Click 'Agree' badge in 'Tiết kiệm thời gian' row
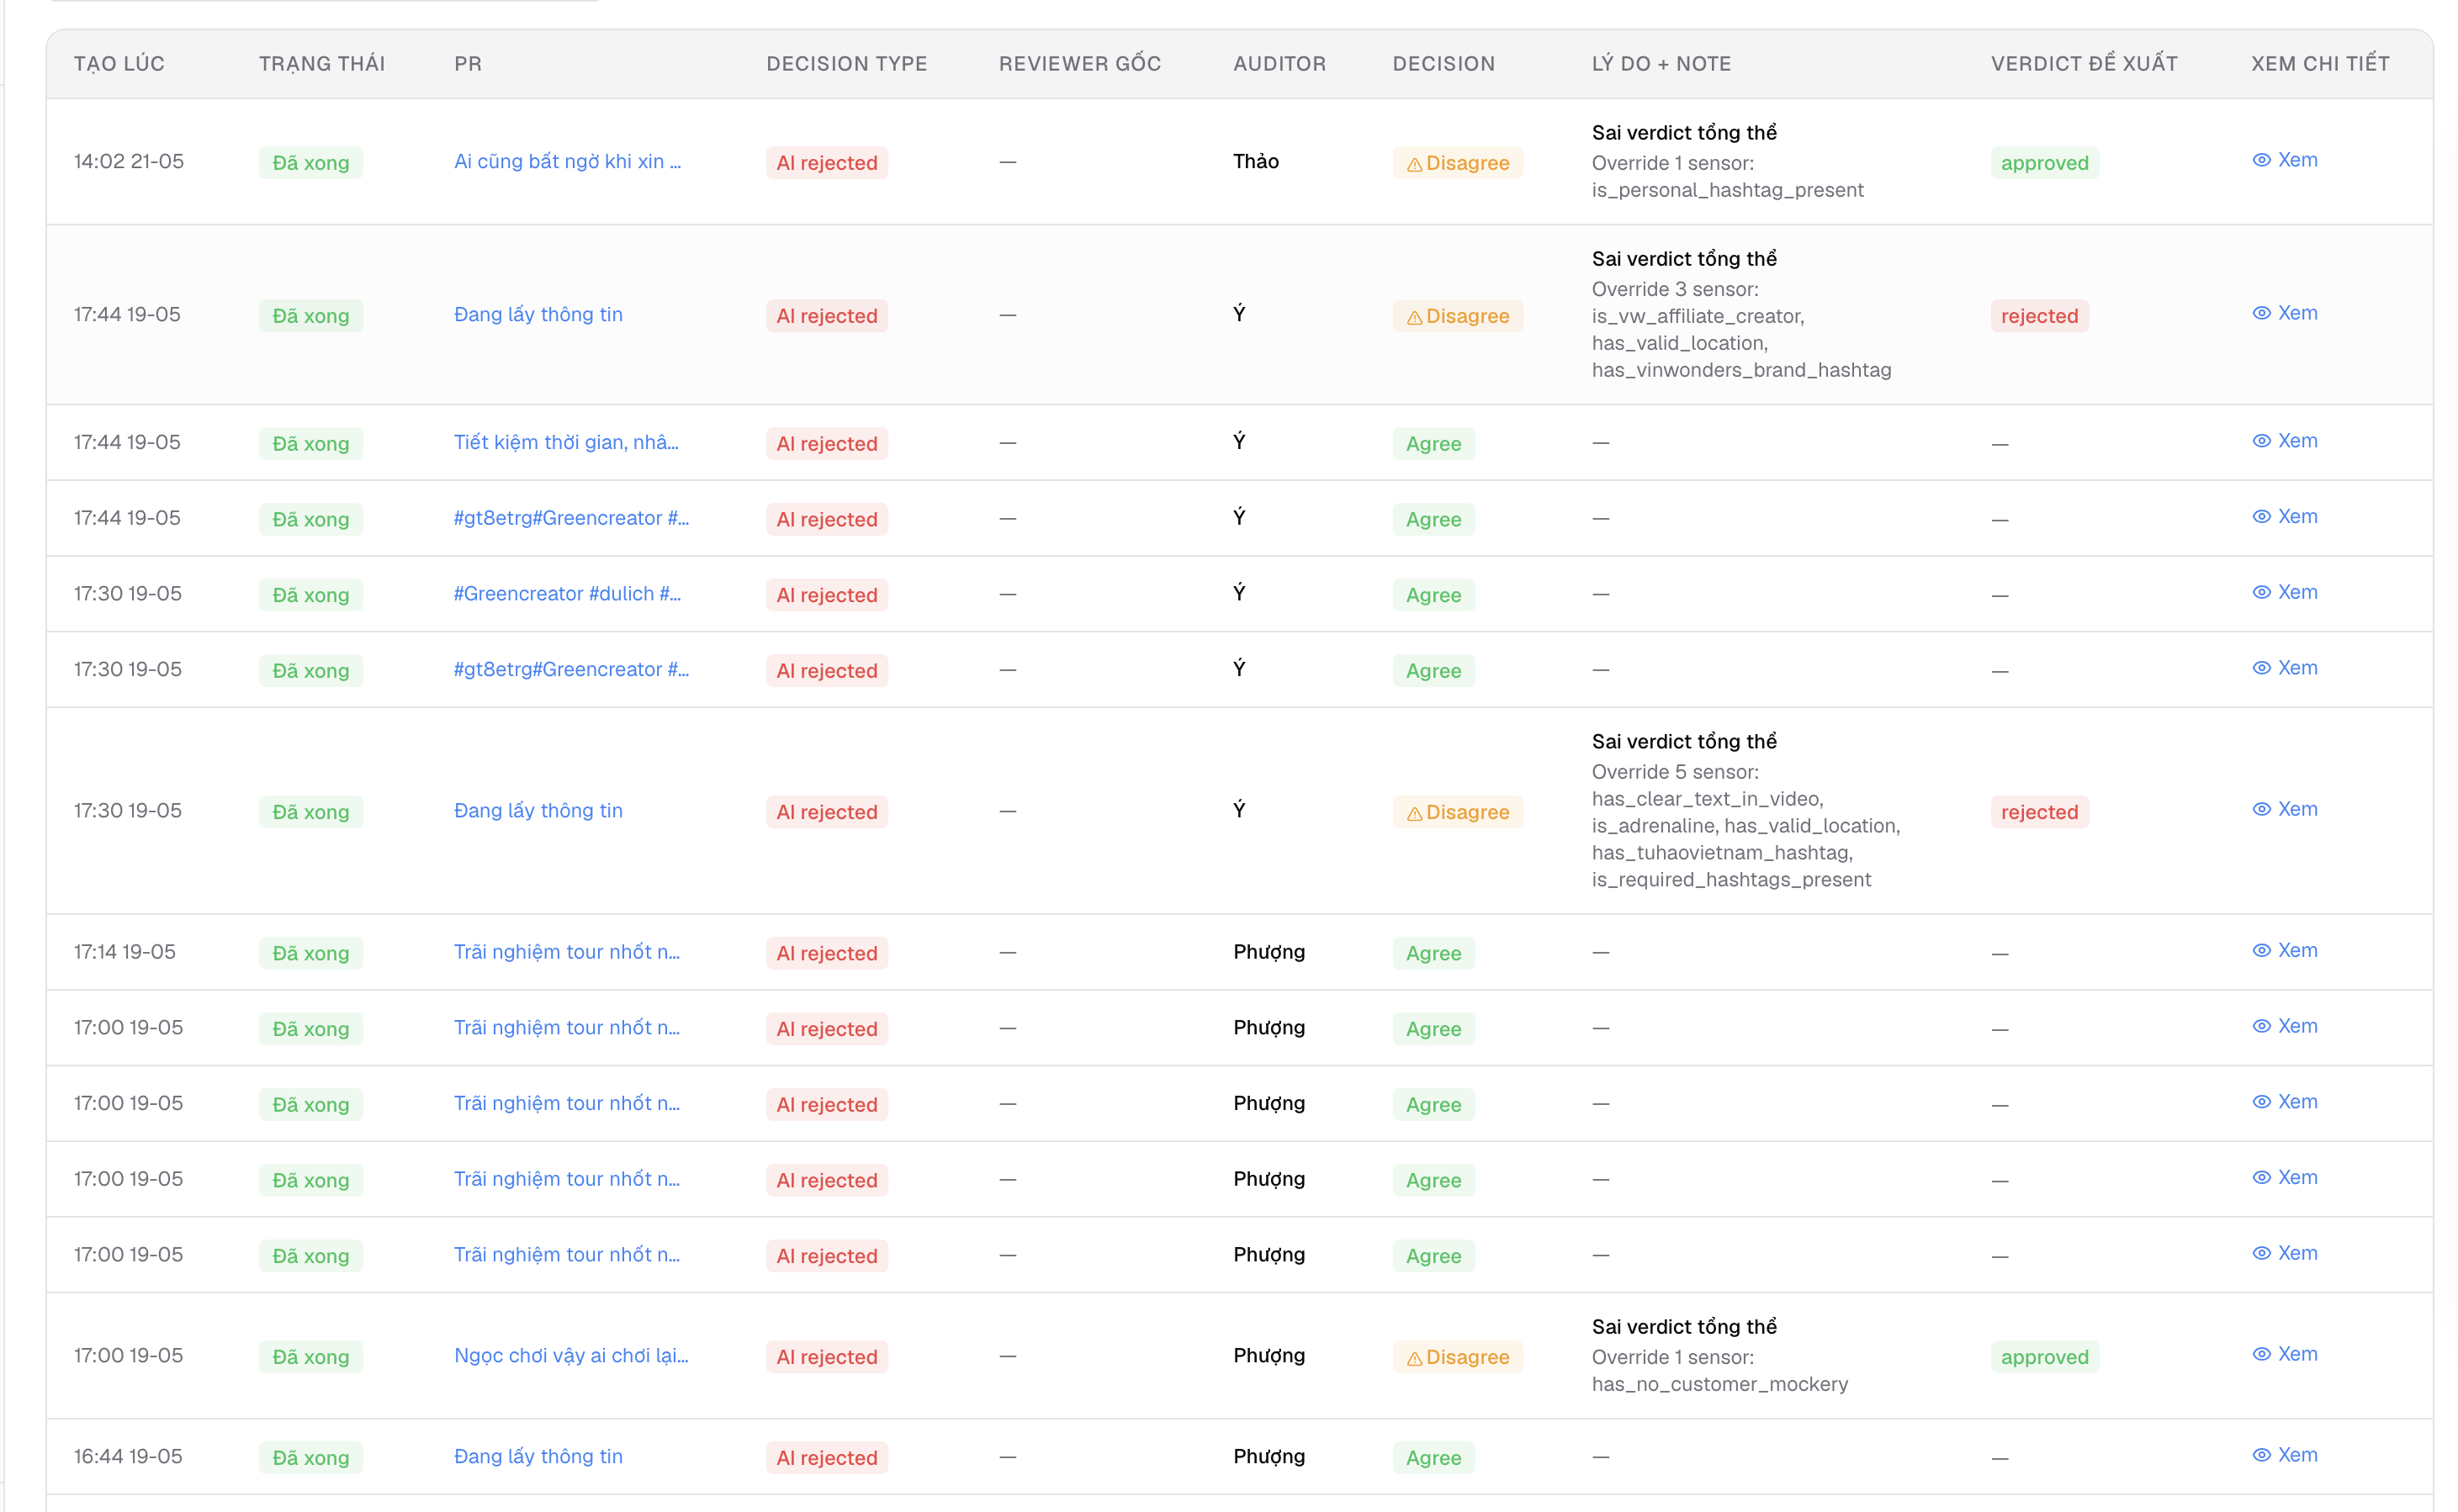Viewport: 2458px width, 1512px height. click(x=1433, y=444)
